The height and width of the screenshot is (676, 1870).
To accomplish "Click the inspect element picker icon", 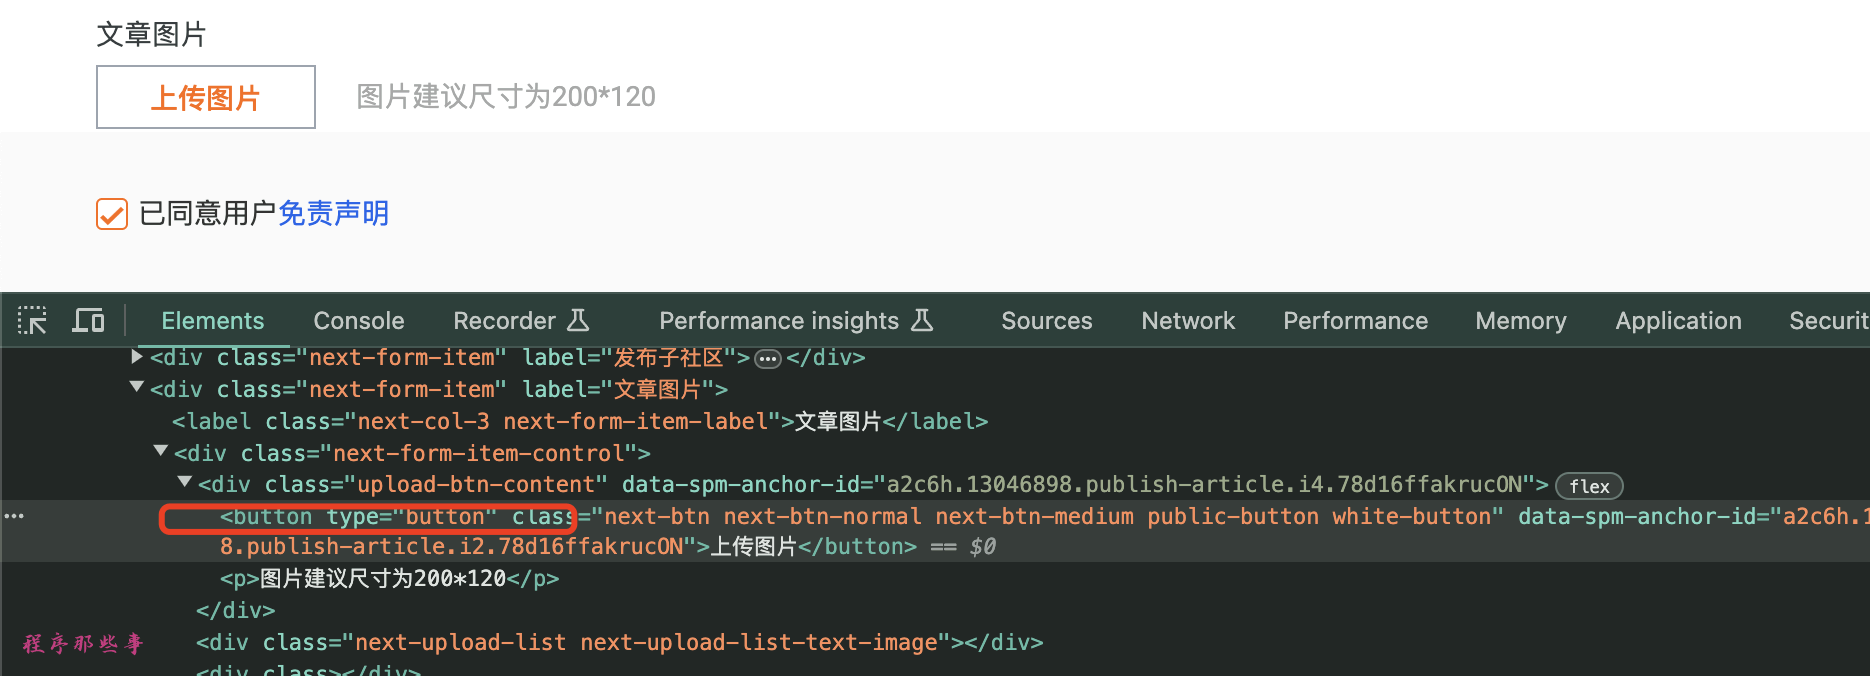I will click(32, 321).
